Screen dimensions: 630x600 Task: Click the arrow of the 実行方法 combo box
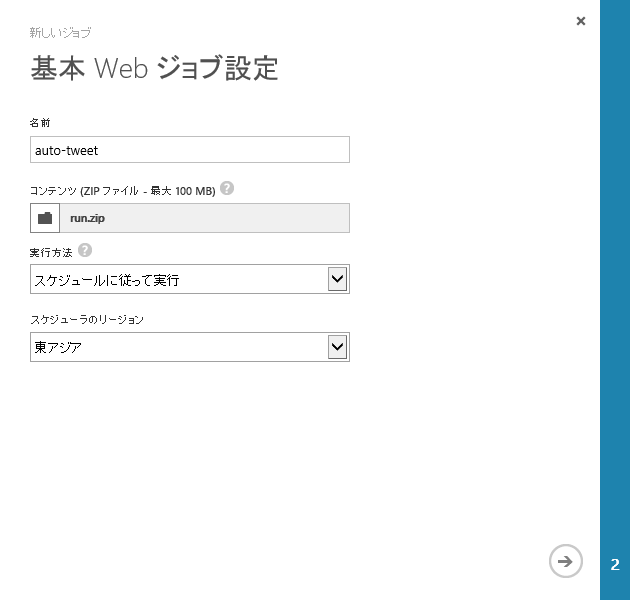coord(338,280)
